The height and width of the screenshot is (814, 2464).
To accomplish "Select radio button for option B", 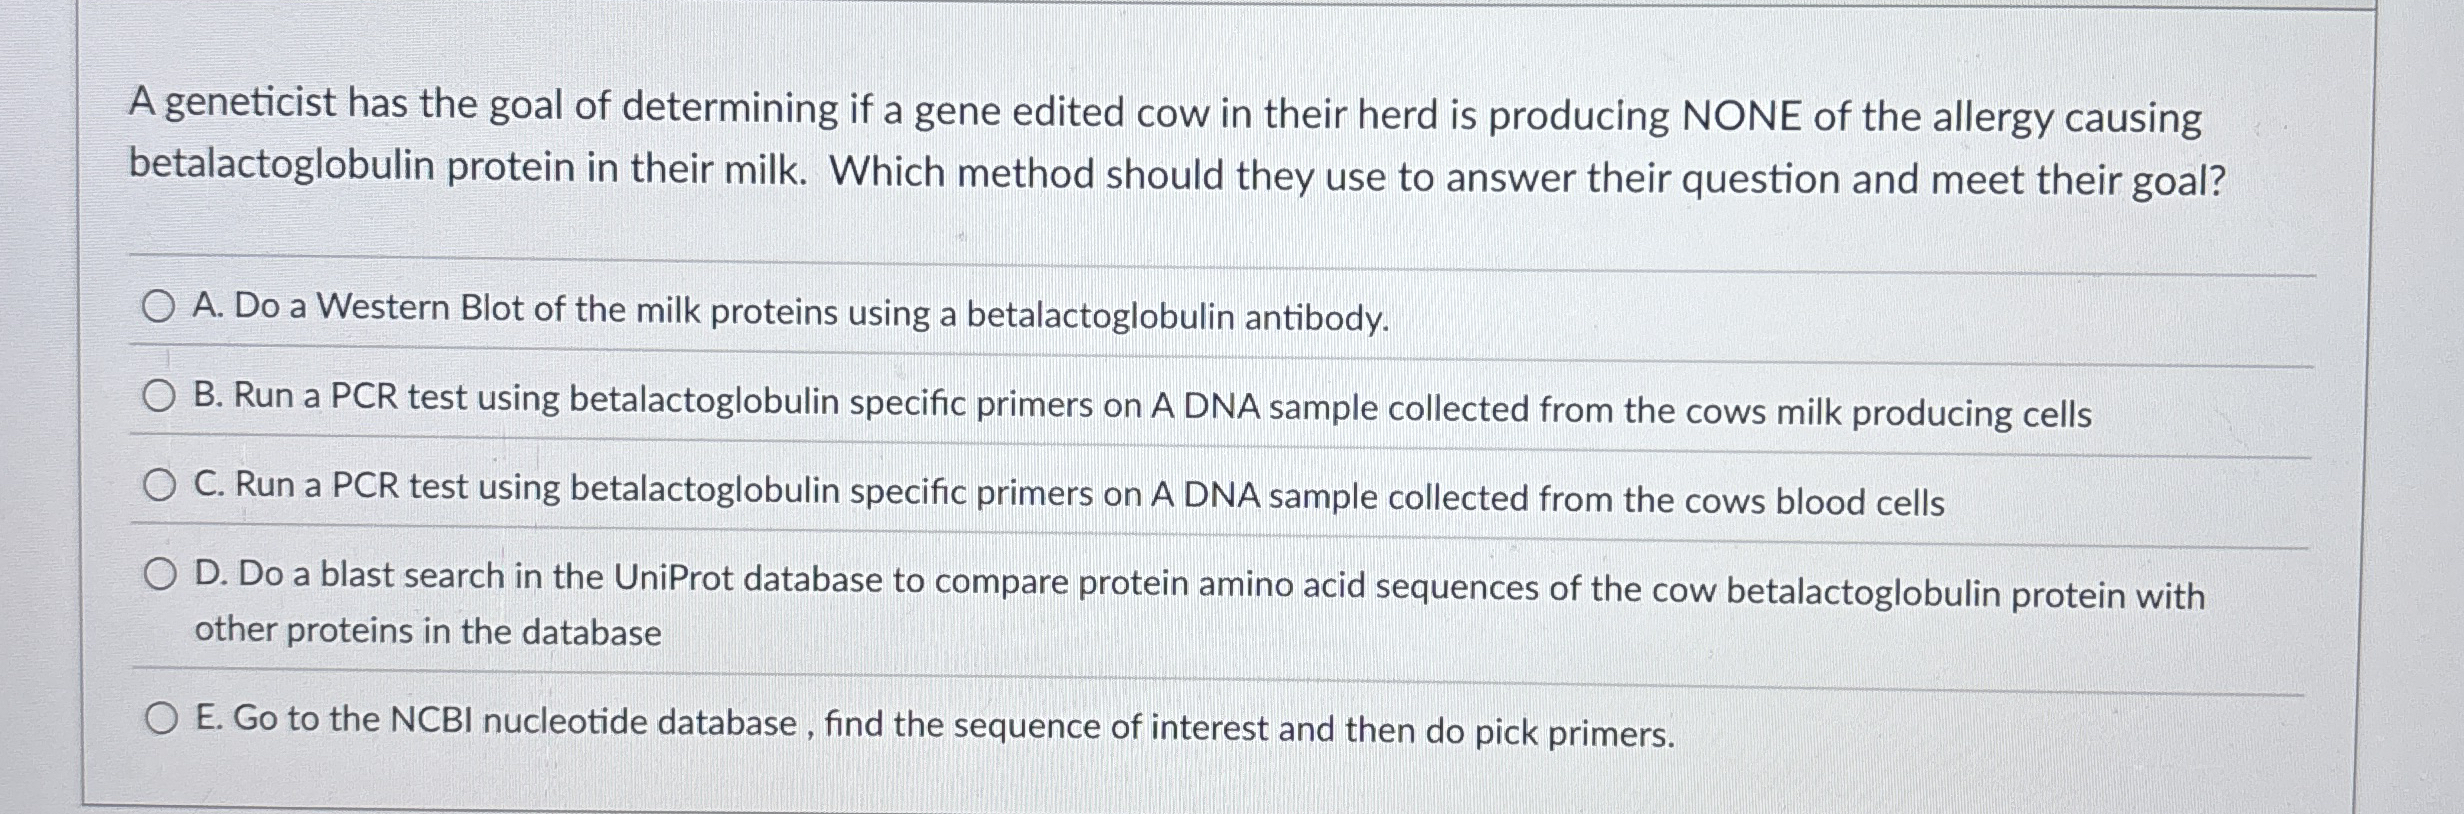I will [x=160, y=397].
